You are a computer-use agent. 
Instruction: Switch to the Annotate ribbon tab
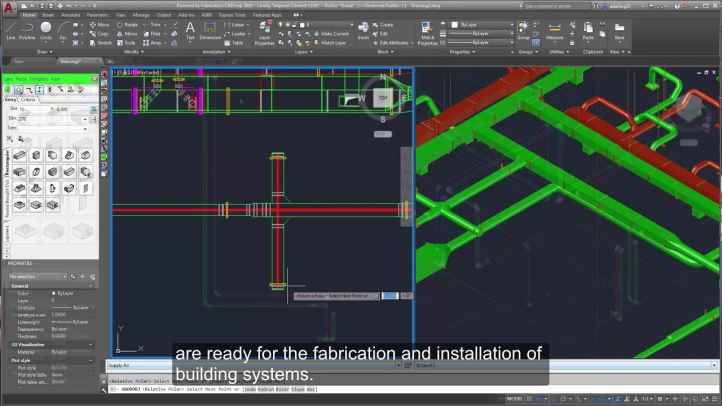pyautogui.click(x=71, y=15)
